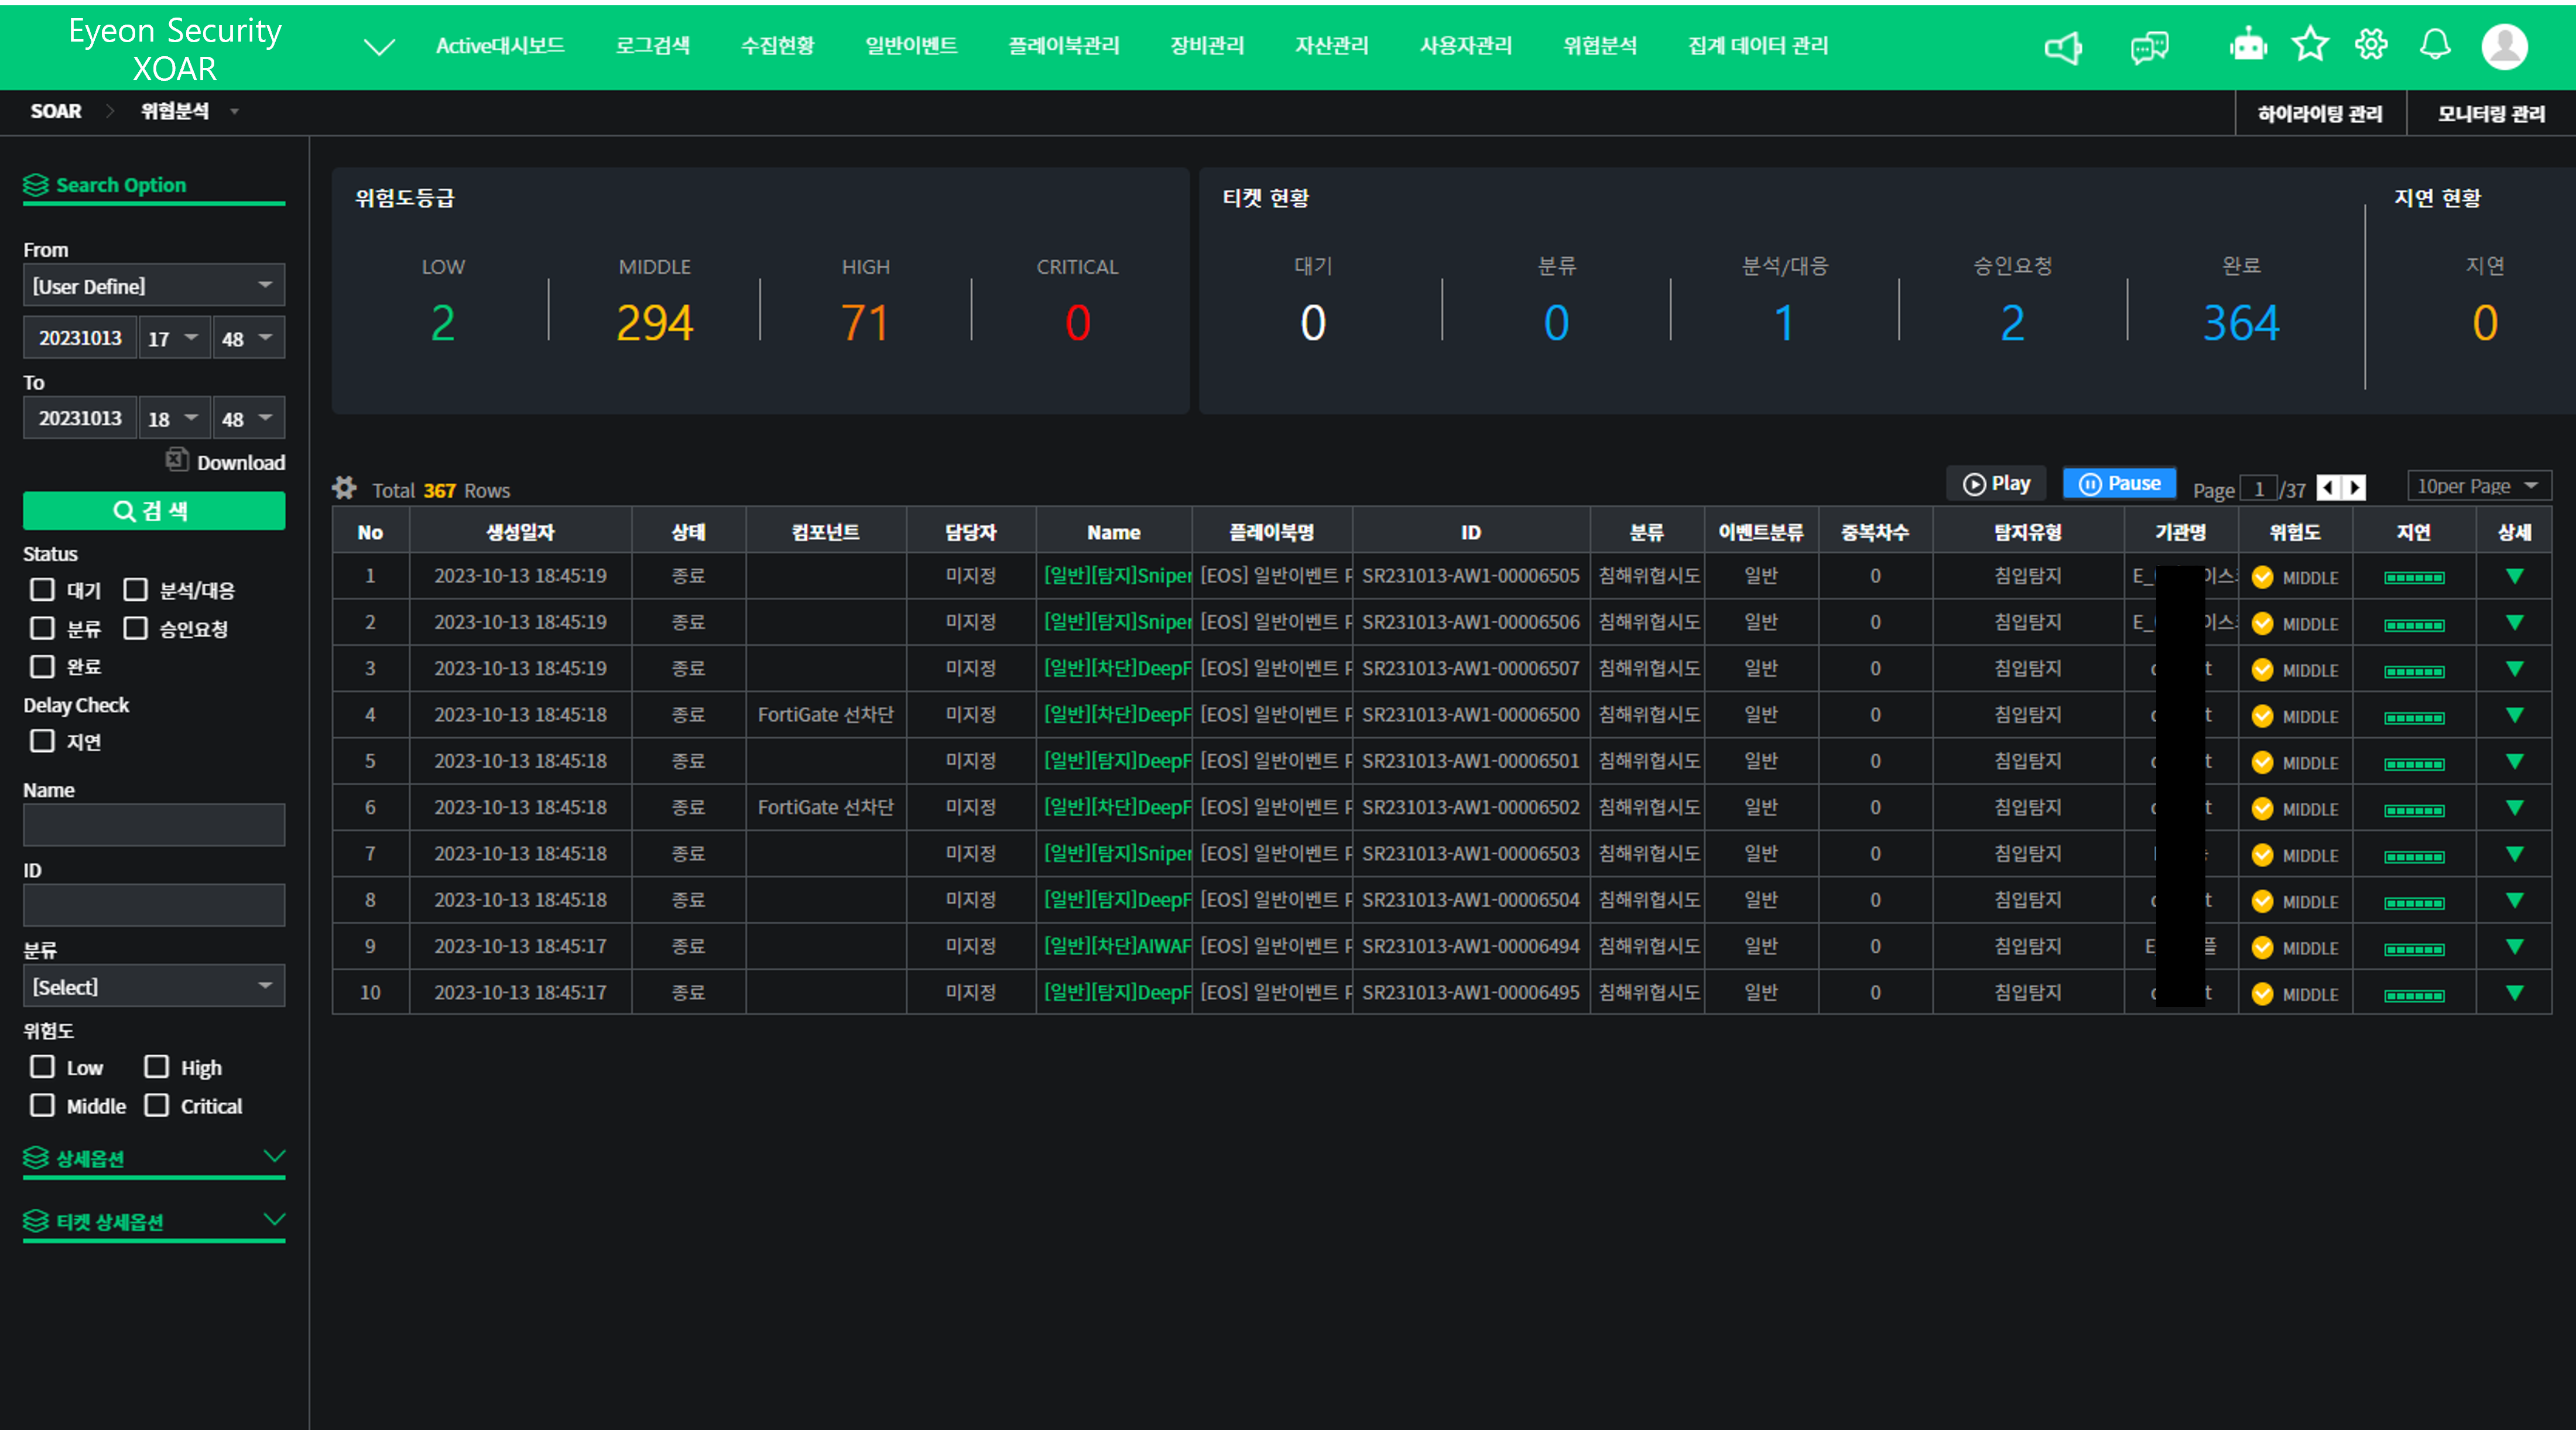Go to previous page arrow
This screenshot has height=1430, width=2576.
pyautogui.click(x=2329, y=487)
